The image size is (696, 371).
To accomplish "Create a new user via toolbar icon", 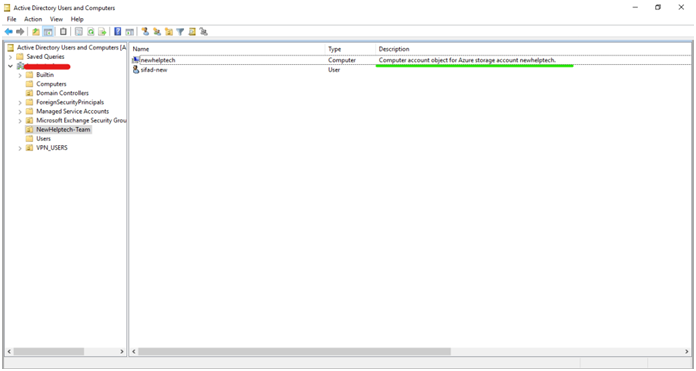I will (x=145, y=32).
